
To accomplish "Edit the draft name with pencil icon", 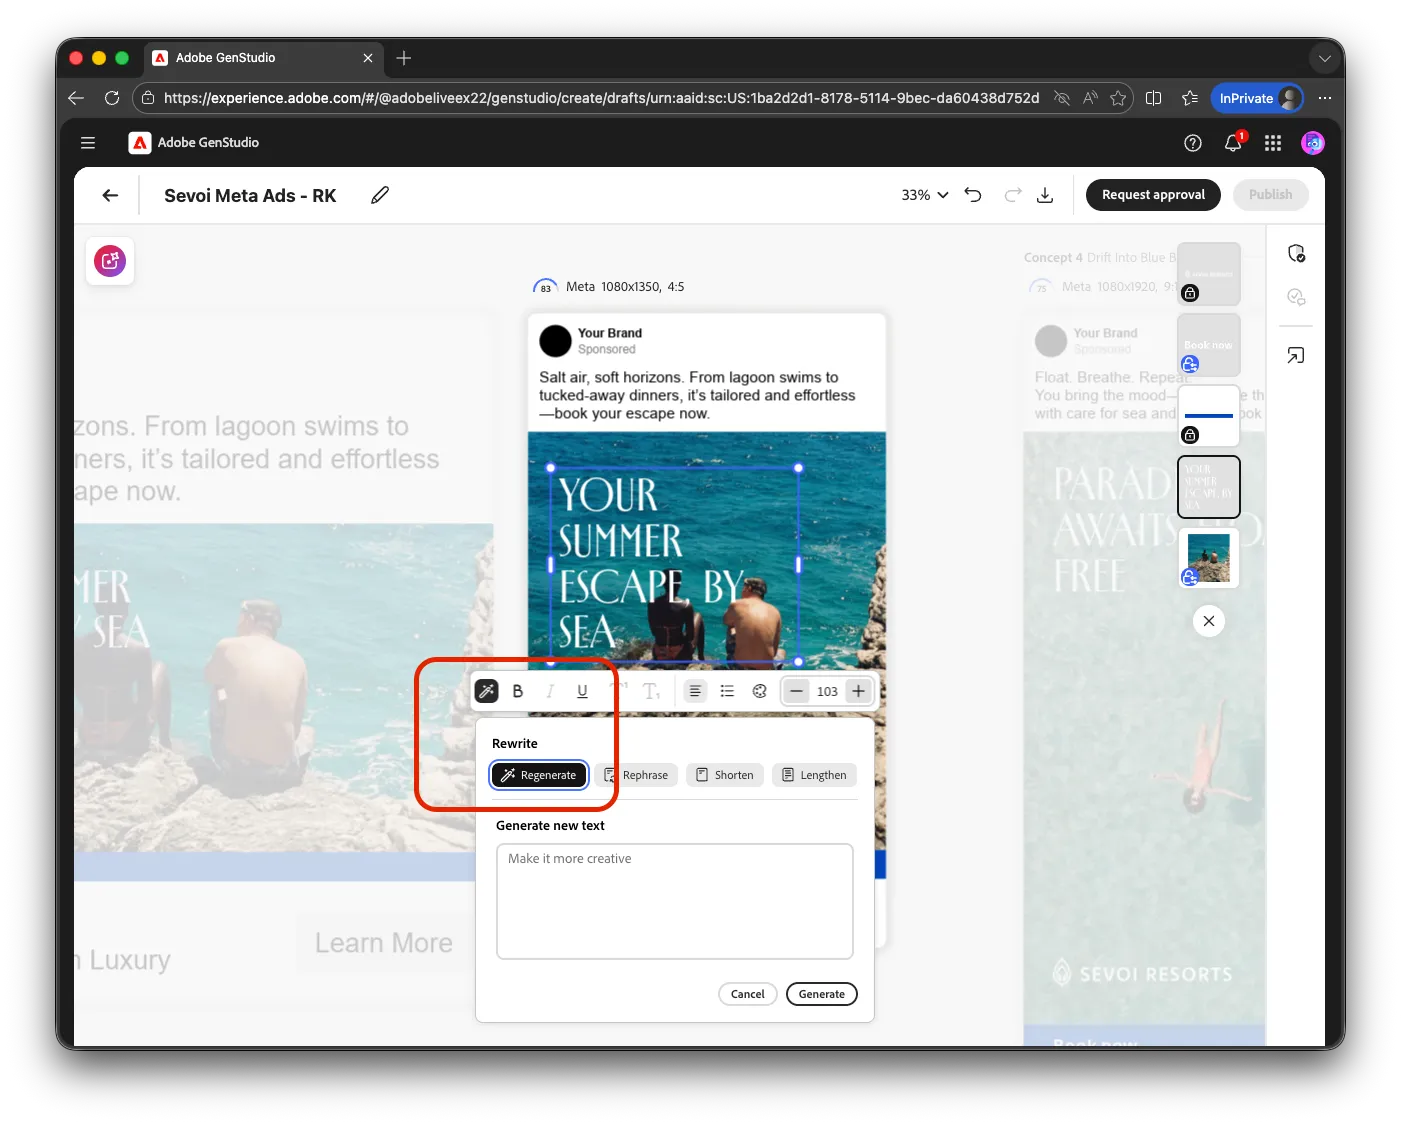I will 380,195.
